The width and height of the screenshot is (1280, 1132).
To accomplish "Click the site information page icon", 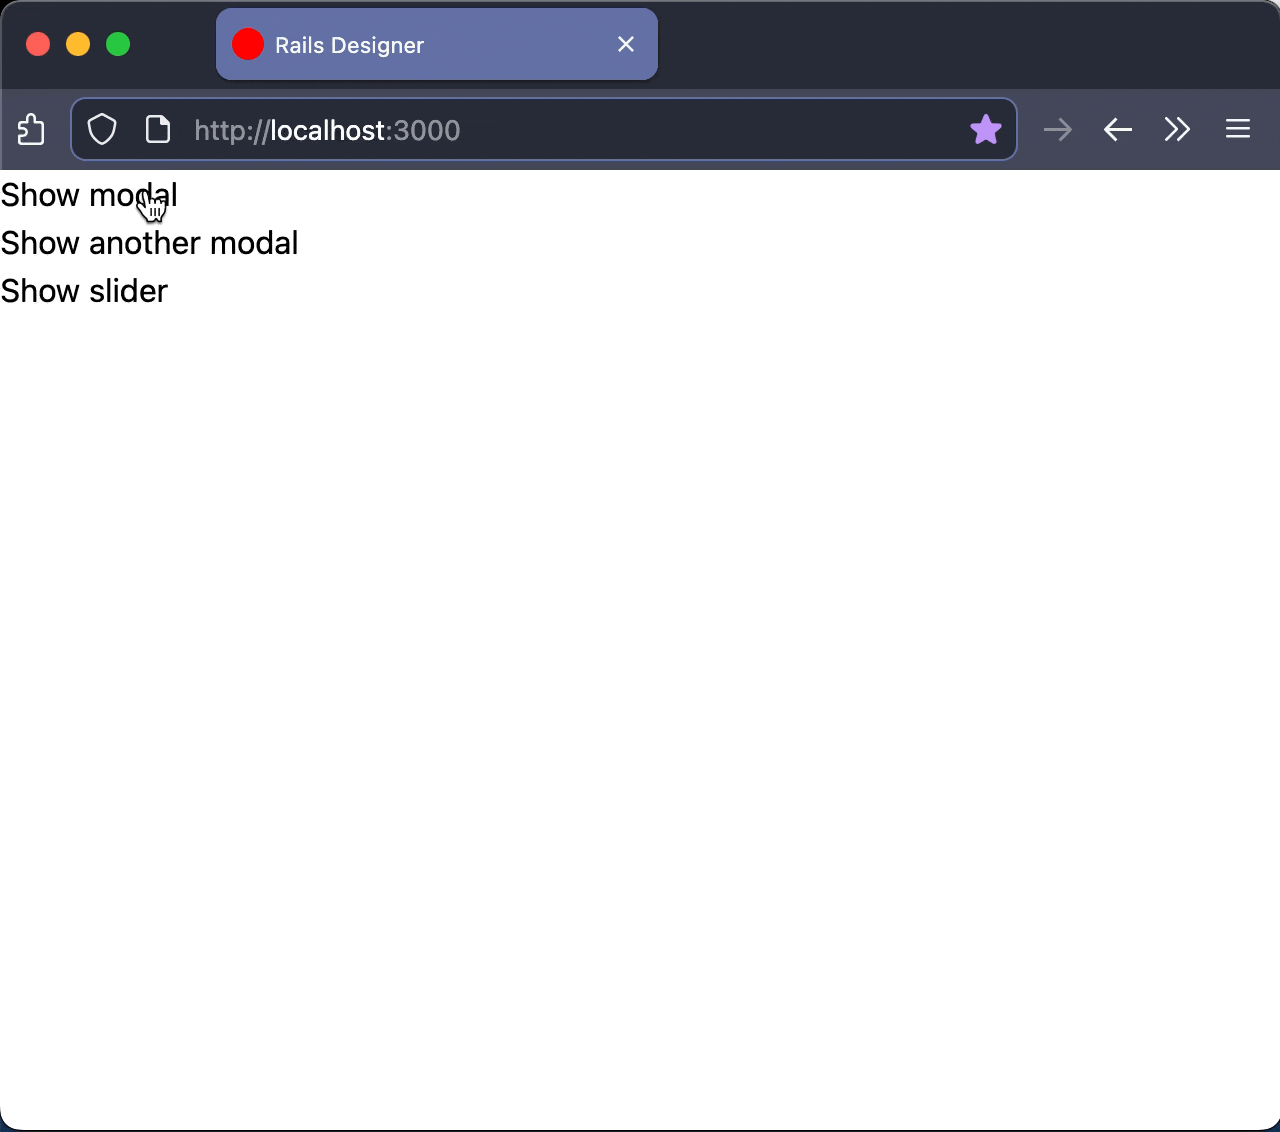I will pyautogui.click(x=158, y=130).
